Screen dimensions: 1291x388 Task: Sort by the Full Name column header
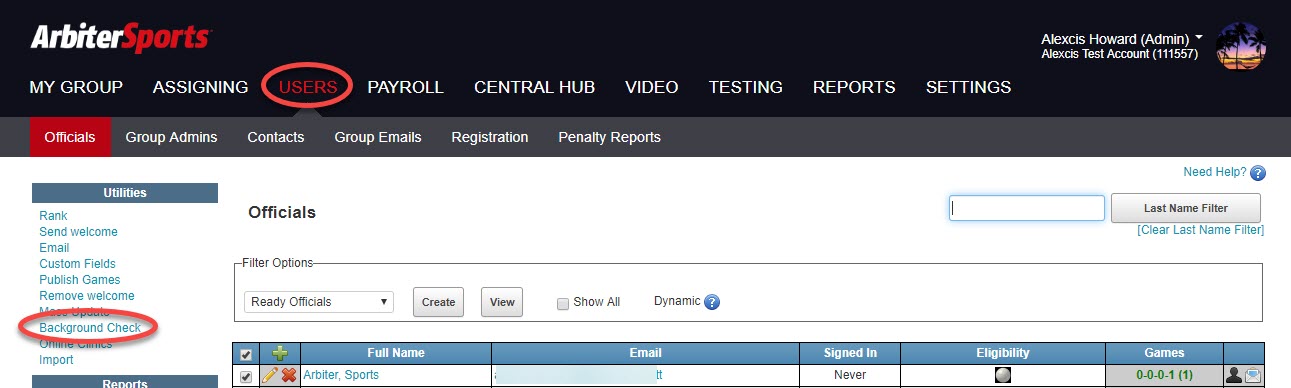click(395, 353)
